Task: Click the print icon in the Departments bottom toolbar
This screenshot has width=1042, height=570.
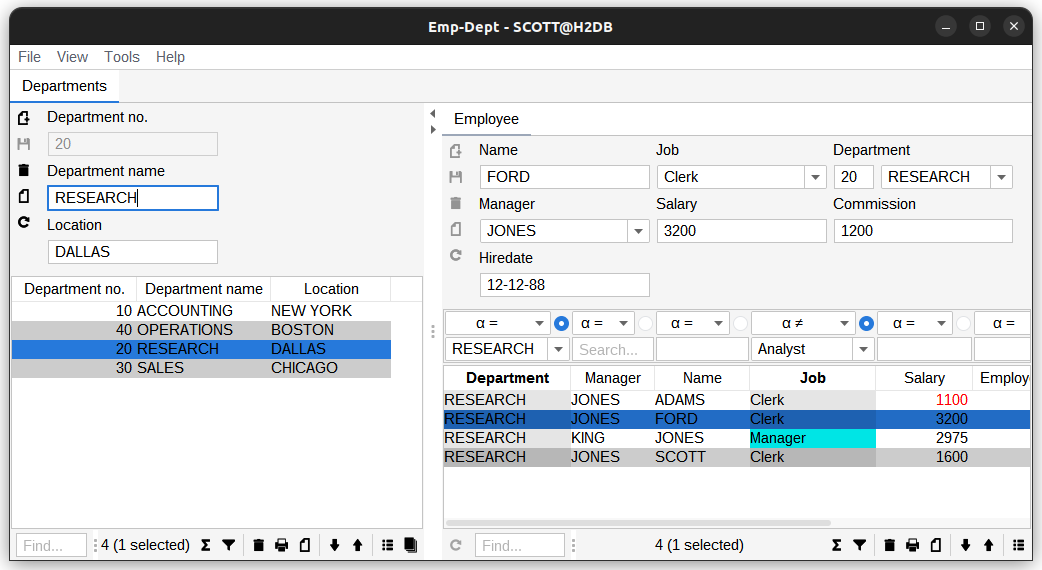Action: 282,545
